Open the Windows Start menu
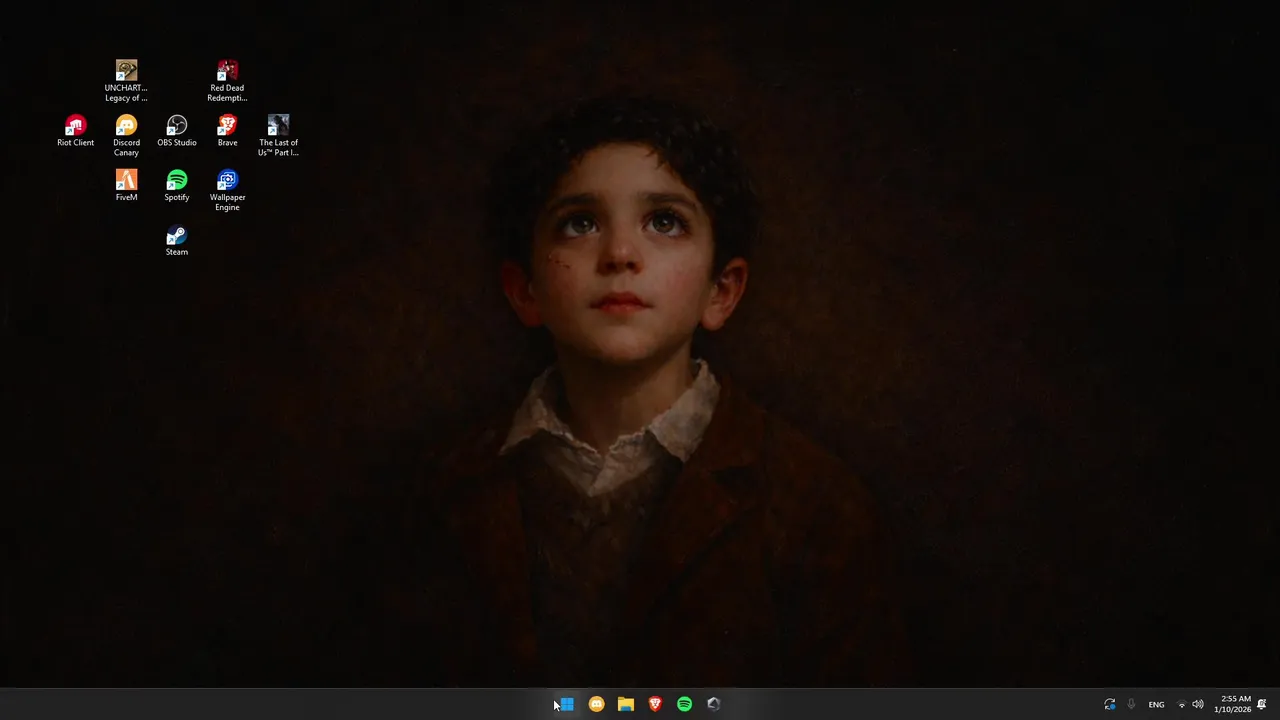The image size is (1280, 720). click(567, 704)
